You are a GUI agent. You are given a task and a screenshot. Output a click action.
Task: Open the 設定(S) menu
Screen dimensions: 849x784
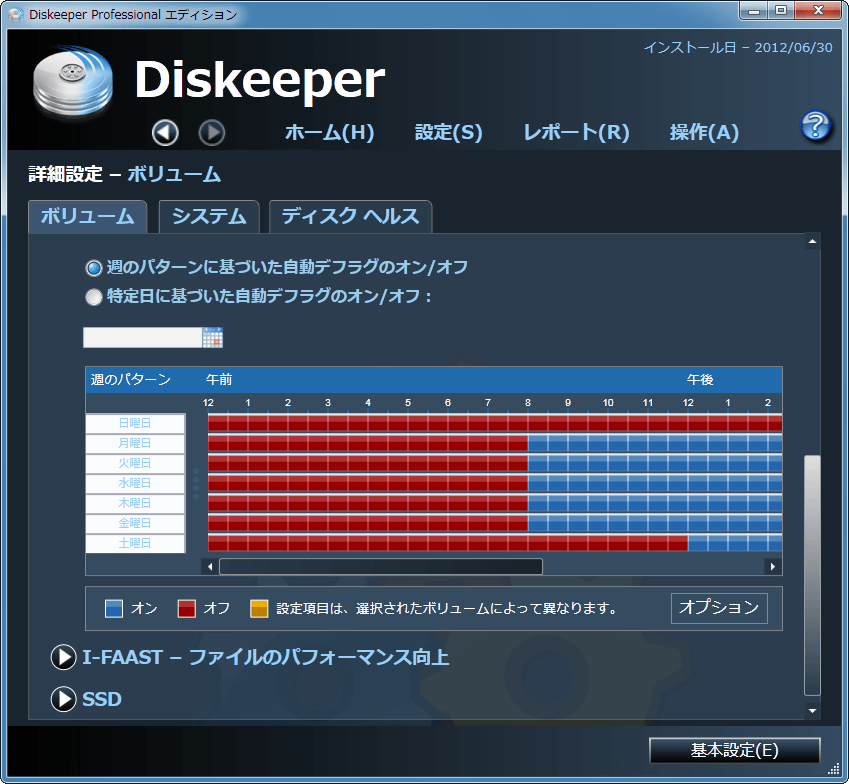[x=448, y=132]
